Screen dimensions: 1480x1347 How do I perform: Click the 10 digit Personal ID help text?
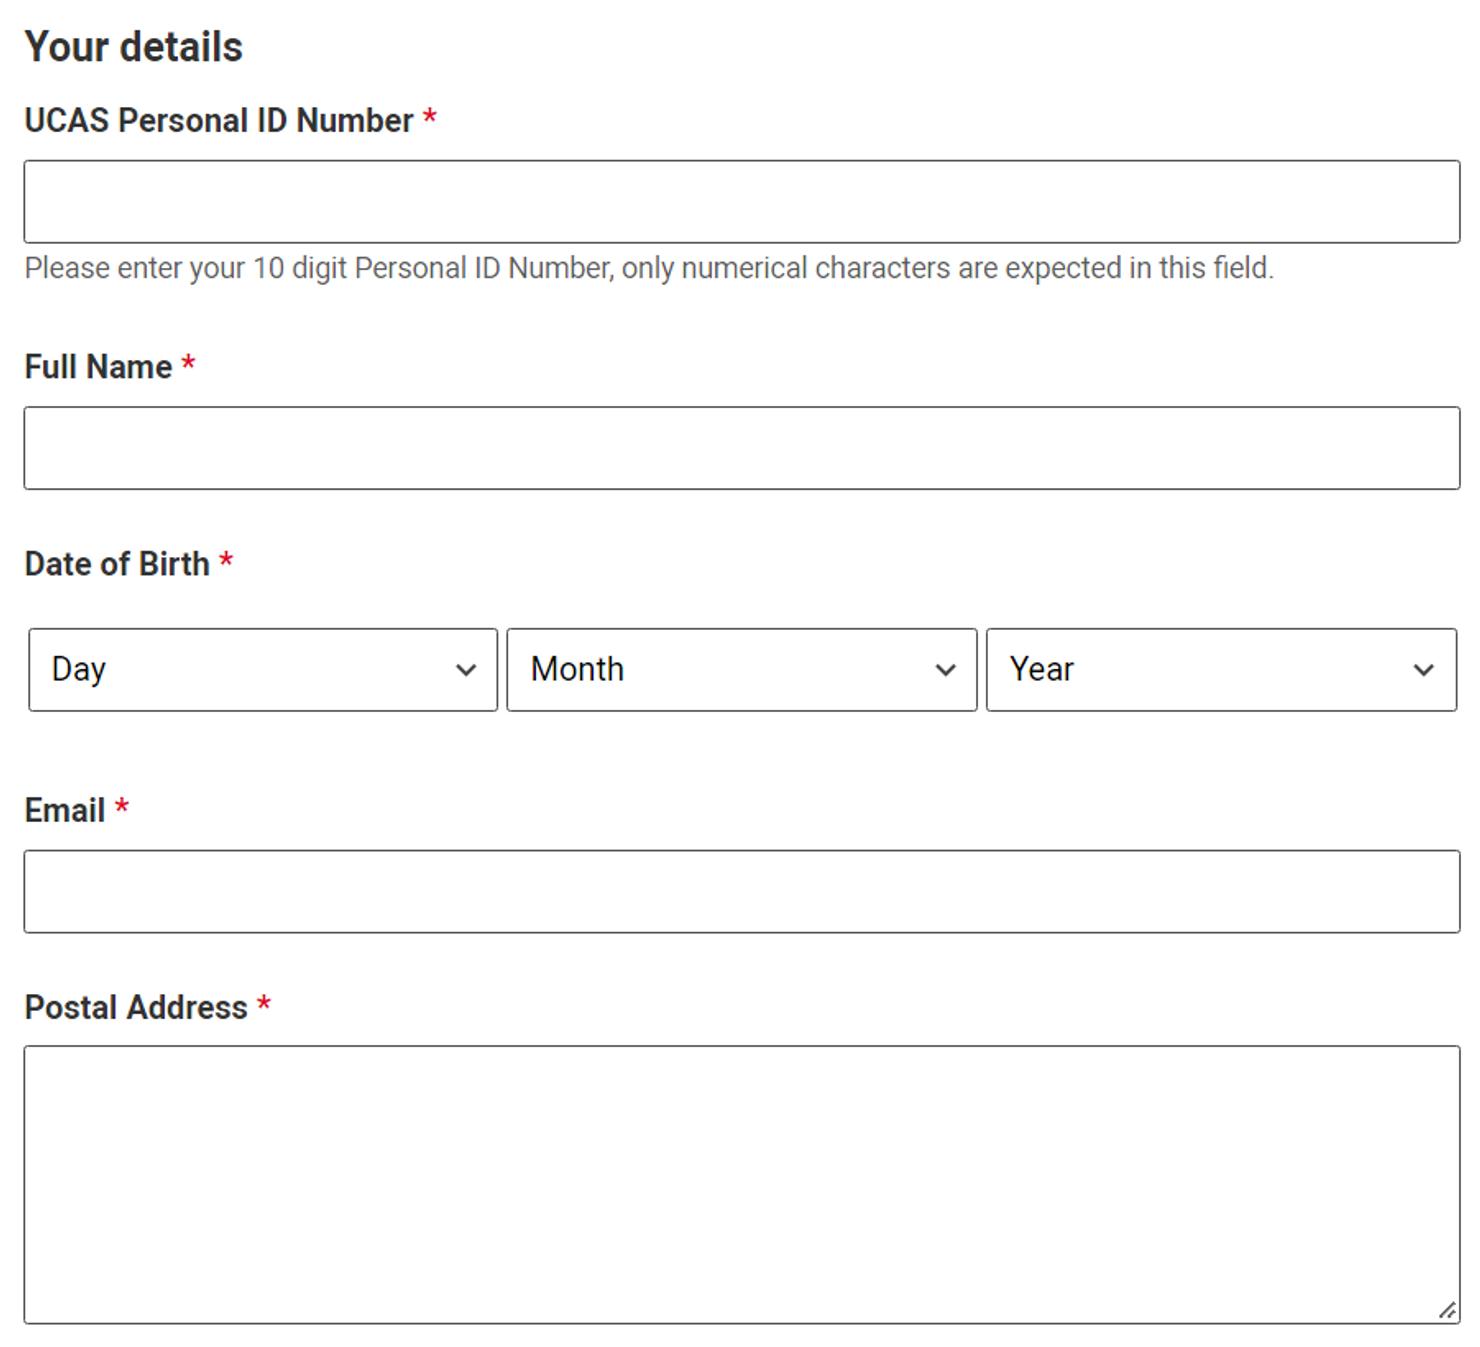click(649, 268)
